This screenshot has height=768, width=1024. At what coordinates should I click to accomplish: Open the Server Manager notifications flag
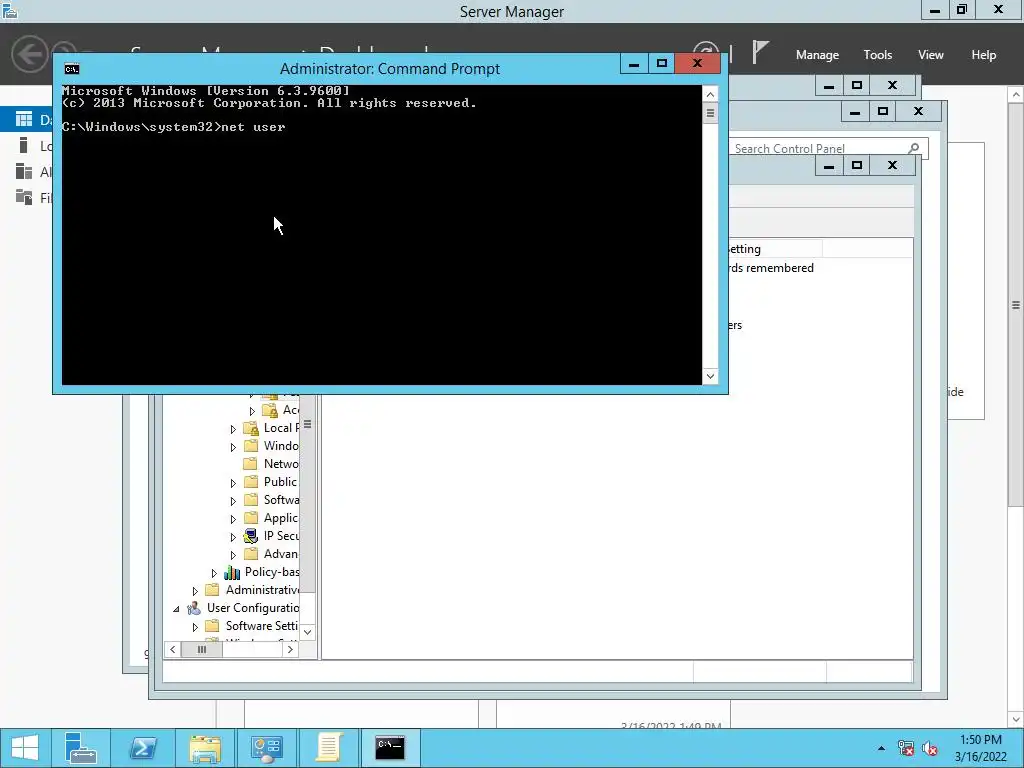(760, 52)
